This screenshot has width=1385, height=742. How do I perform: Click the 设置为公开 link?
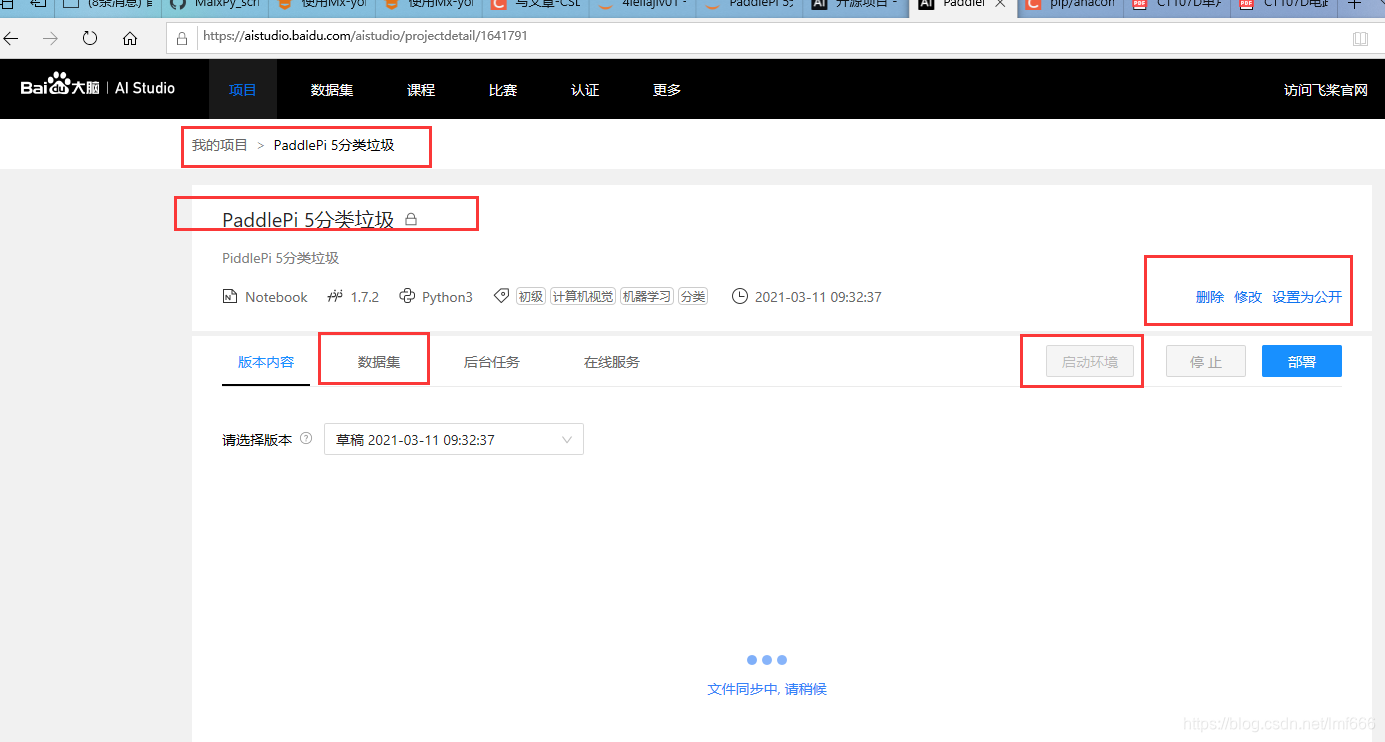(x=1307, y=297)
